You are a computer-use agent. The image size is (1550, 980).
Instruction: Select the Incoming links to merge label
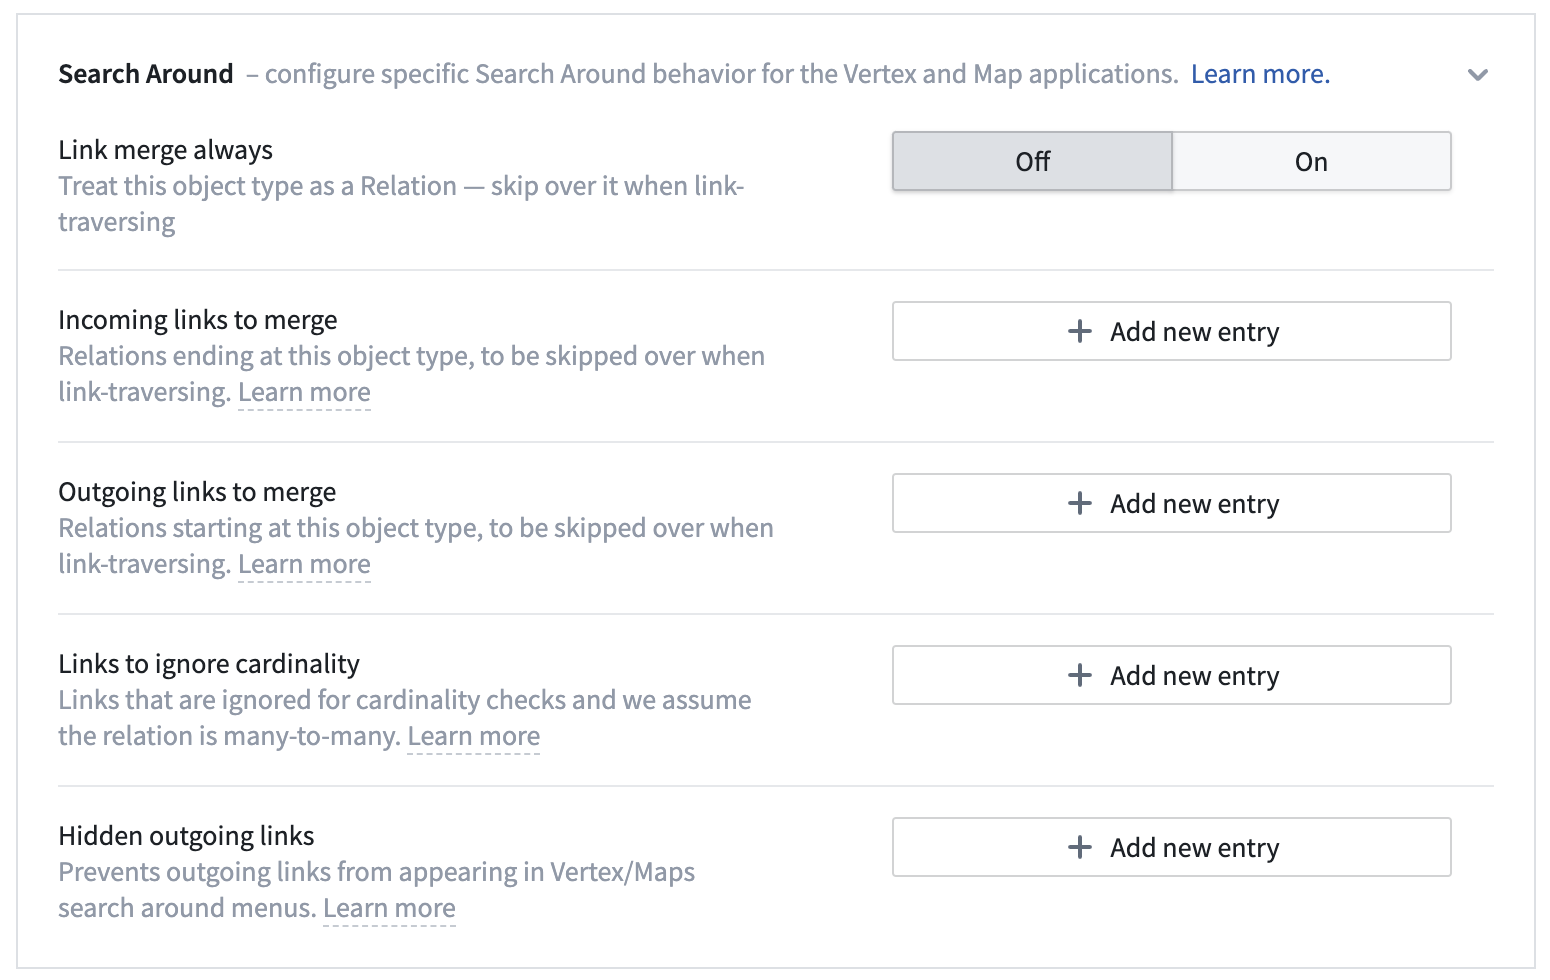(198, 320)
